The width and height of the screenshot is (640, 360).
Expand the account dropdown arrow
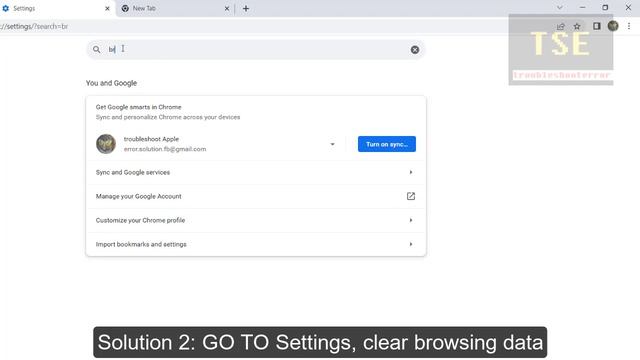332,144
